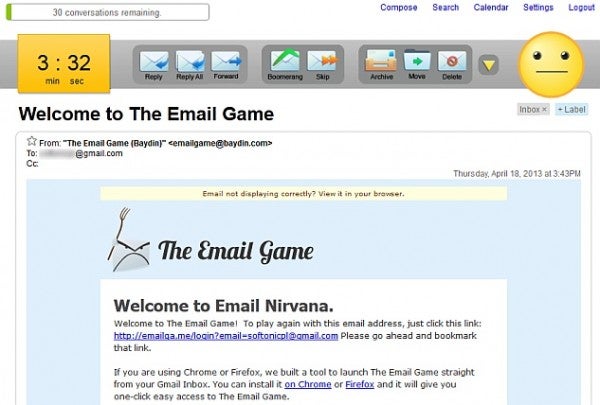The image size is (600, 405).
Task: Click The Email Game logo image
Action: click(210, 240)
